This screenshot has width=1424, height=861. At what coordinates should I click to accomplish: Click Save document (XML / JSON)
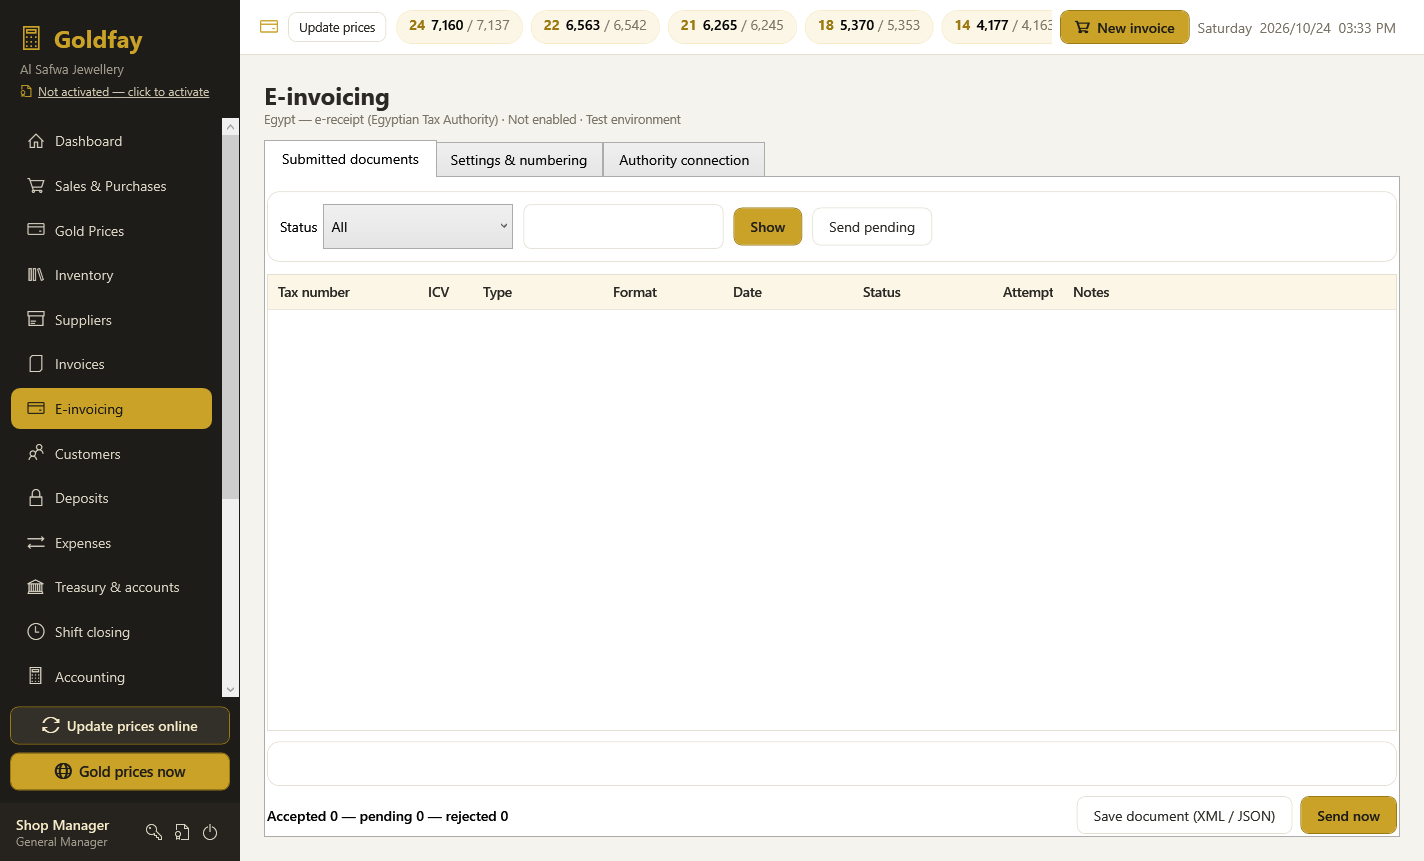1184,816
